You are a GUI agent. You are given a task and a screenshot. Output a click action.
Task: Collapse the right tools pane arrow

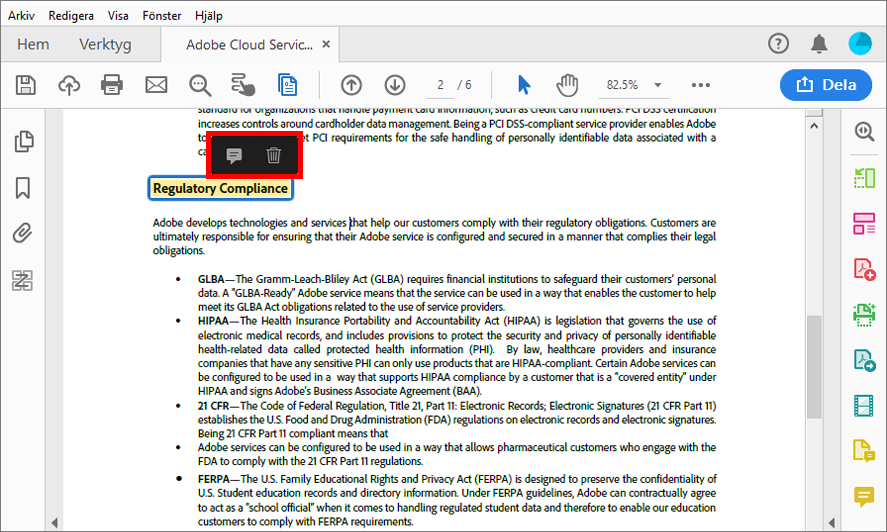click(x=832, y=522)
